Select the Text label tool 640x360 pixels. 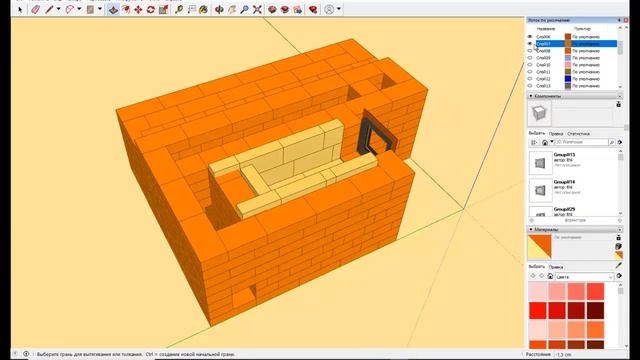[191, 9]
